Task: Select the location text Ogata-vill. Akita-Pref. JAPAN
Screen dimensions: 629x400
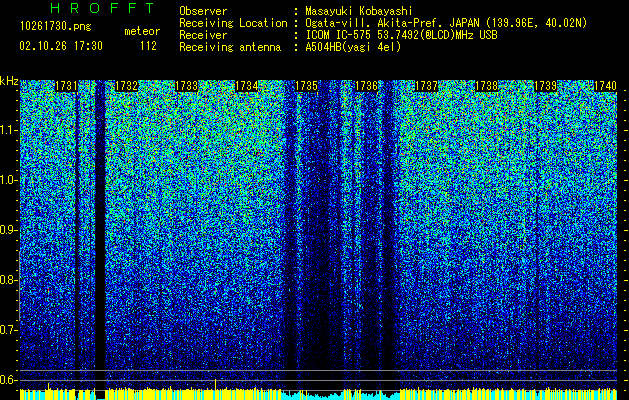Action: pyautogui.click(x=392, y=23)
